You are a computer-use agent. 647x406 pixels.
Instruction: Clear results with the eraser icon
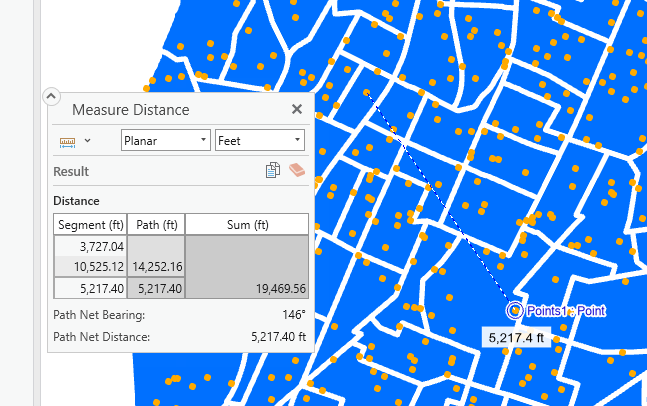tap(297, 170)
